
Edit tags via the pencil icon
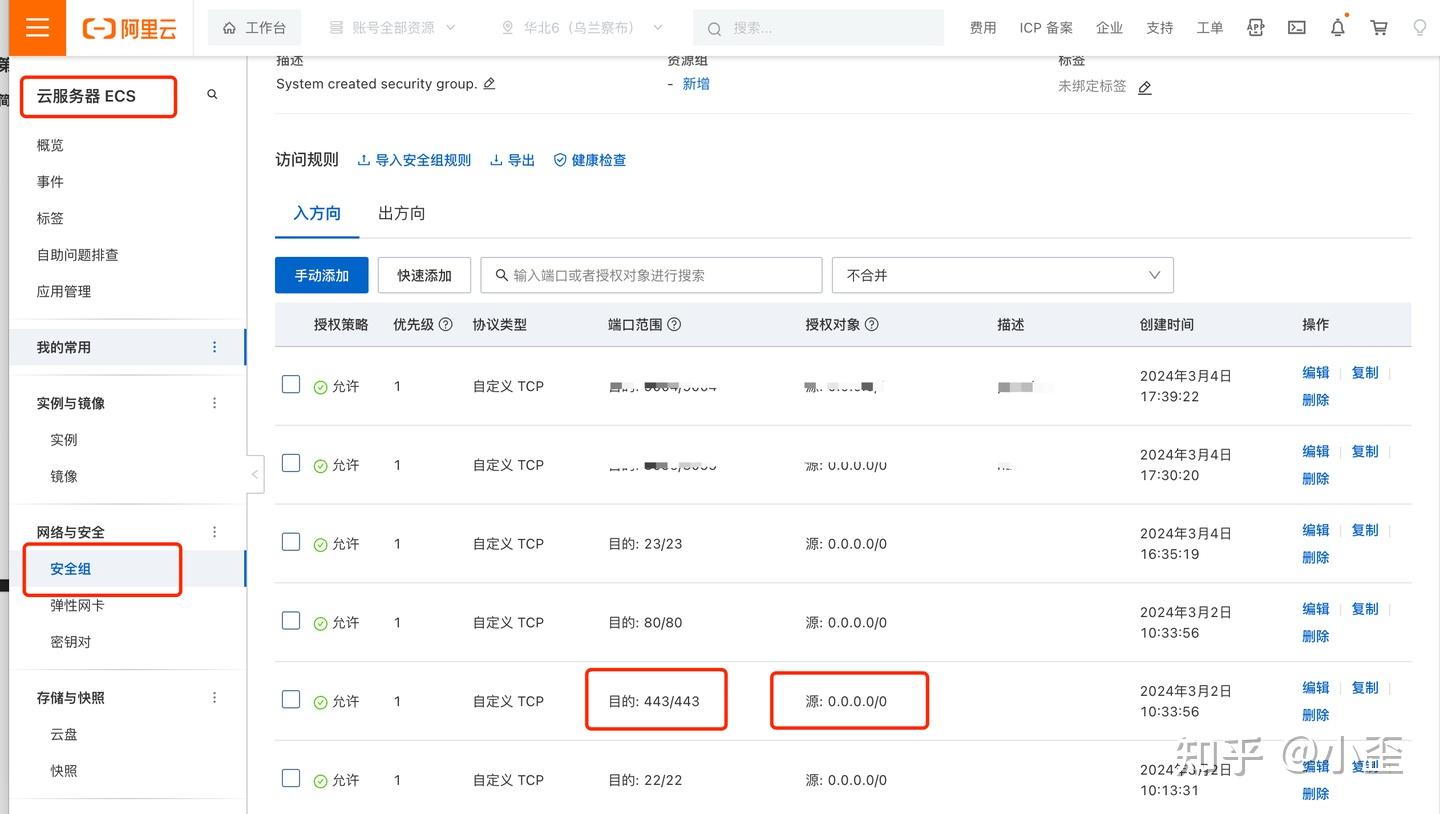click(1145, 88)
